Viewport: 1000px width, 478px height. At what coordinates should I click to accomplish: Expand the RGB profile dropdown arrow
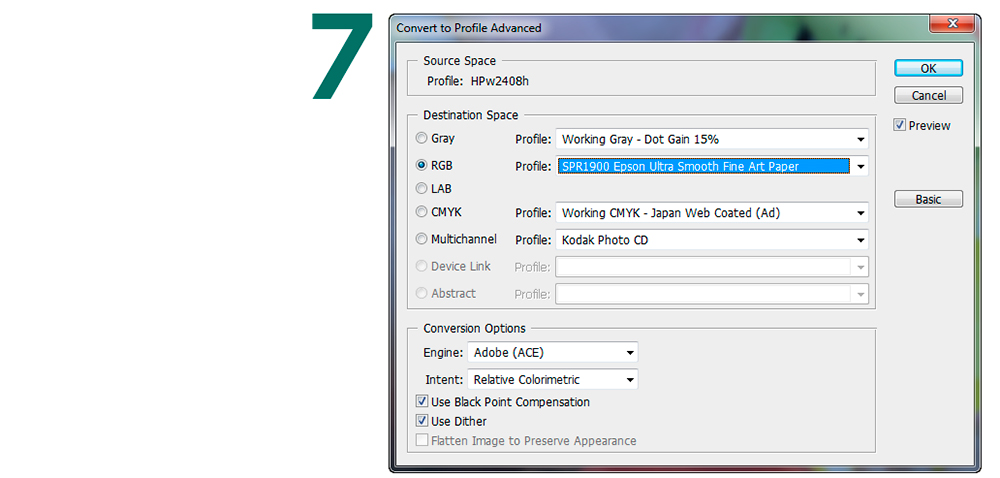pos(860,167)
